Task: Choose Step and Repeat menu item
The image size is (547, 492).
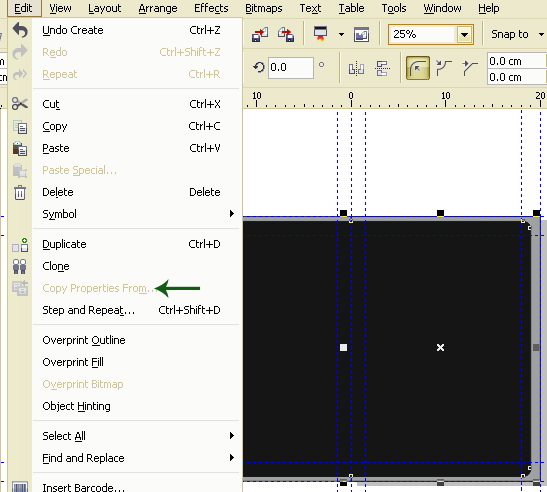Action: coord(136,310)
